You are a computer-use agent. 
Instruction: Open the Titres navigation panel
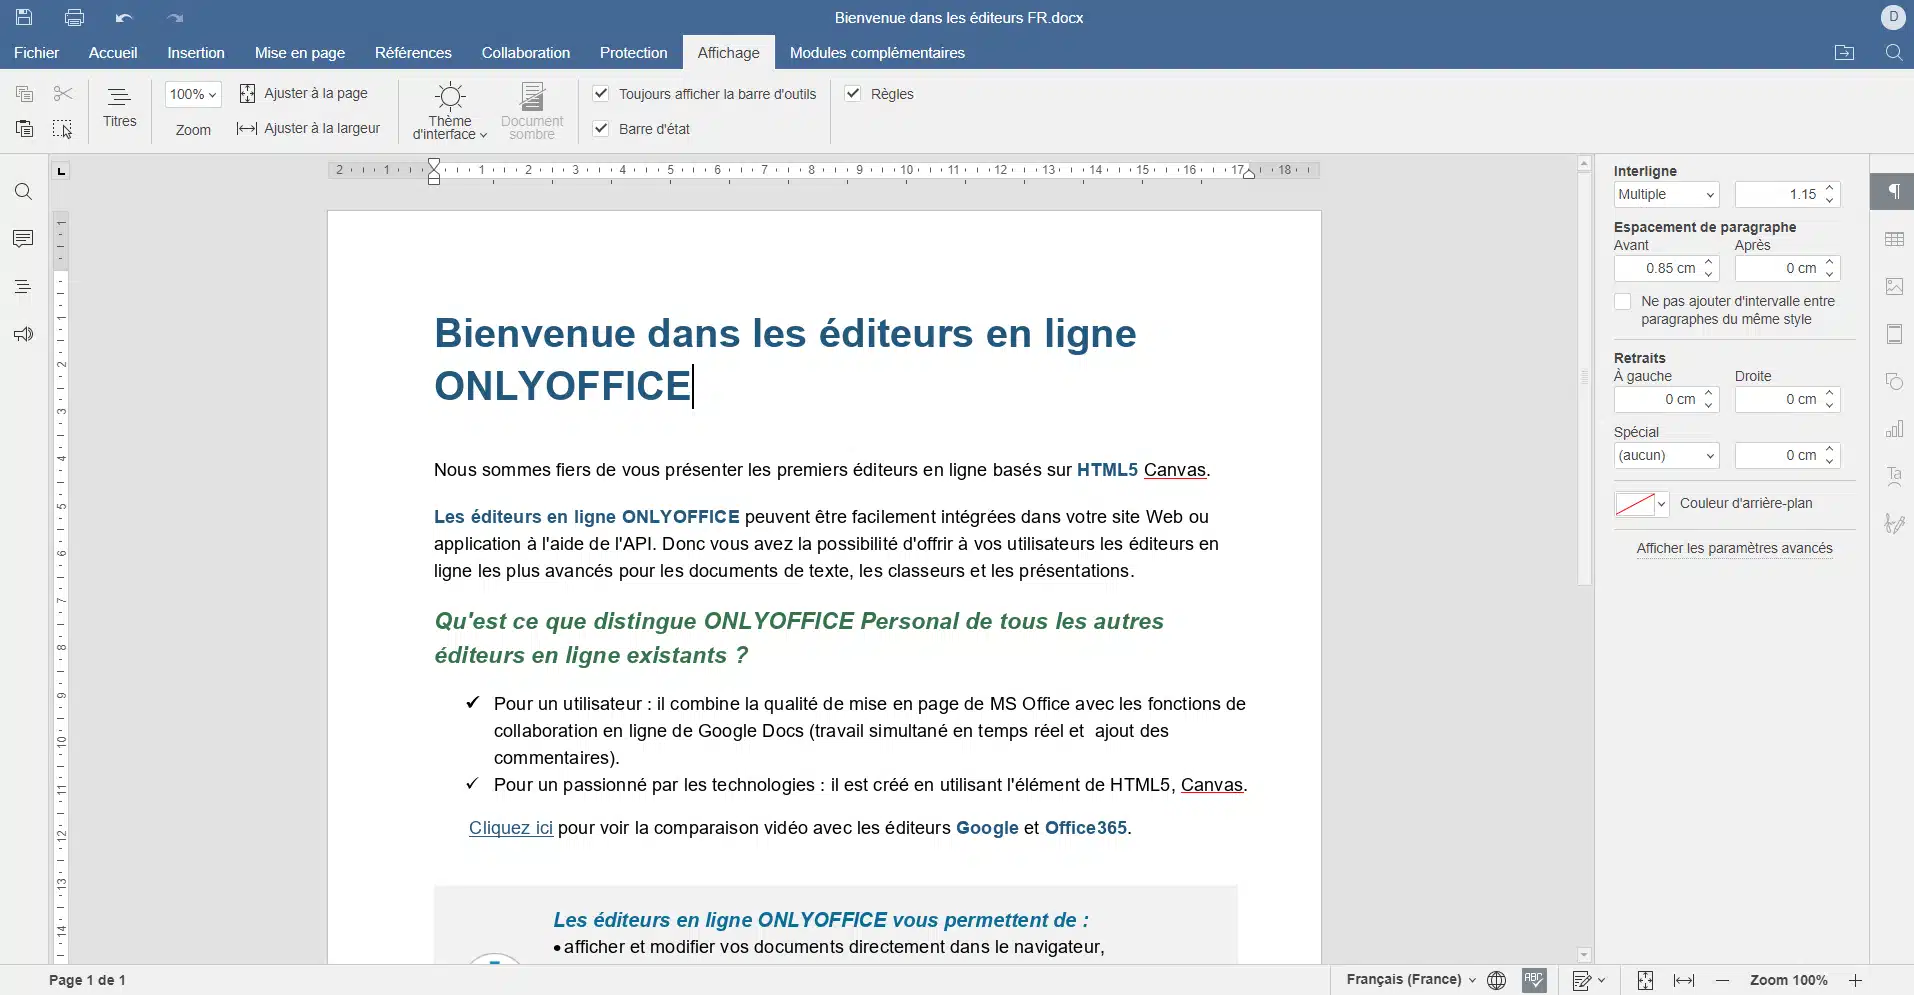coord(120,108)
